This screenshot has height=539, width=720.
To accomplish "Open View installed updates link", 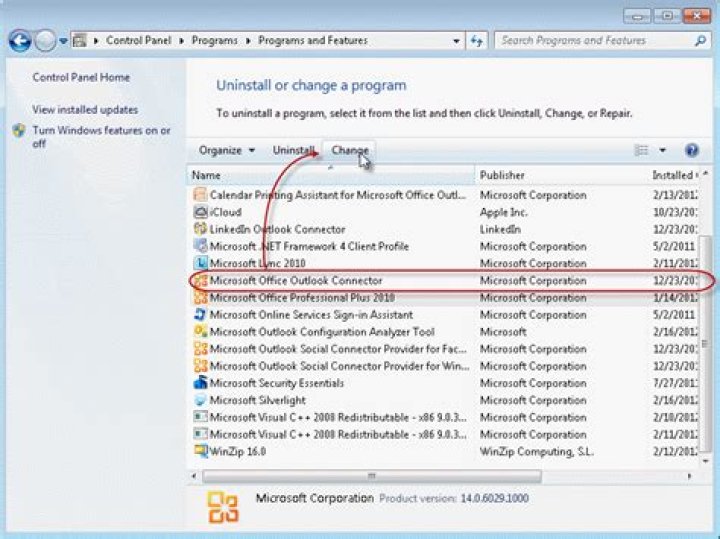I will 85,110.
